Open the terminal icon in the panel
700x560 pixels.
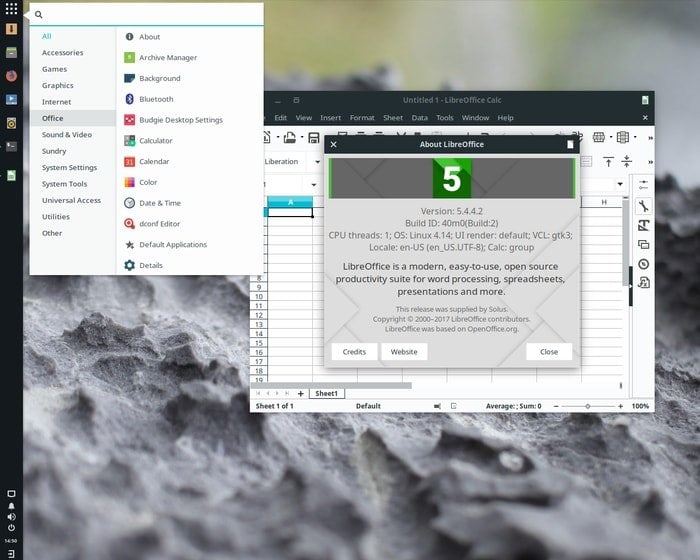coord(11,146)
